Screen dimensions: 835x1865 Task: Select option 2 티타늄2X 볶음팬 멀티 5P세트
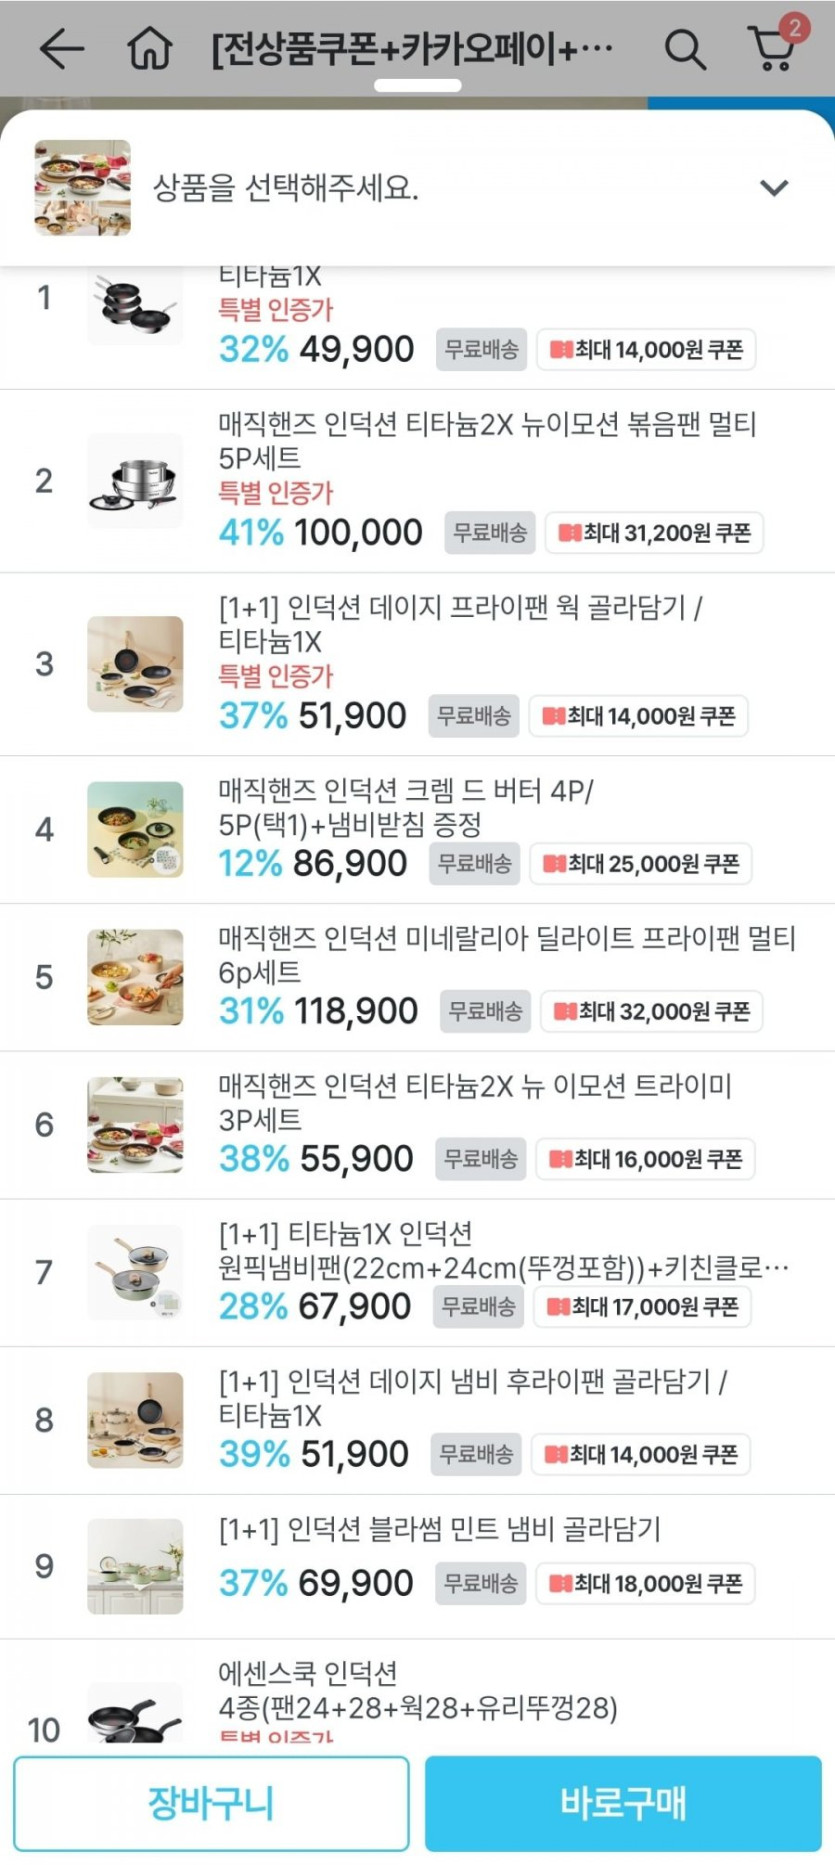click(487, 441)
